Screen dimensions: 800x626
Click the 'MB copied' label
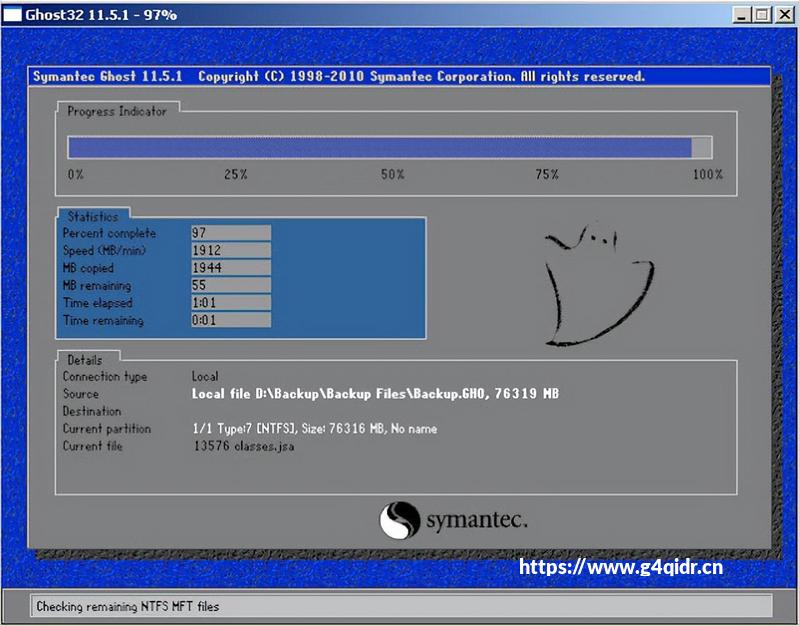(88, 268)
